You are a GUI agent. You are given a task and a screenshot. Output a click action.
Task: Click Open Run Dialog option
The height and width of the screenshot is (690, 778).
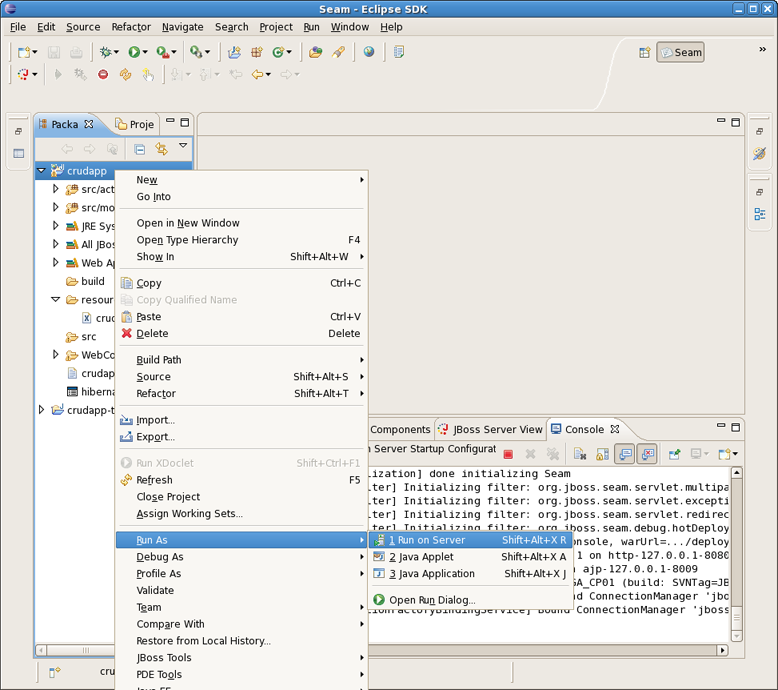click(469, 600)
